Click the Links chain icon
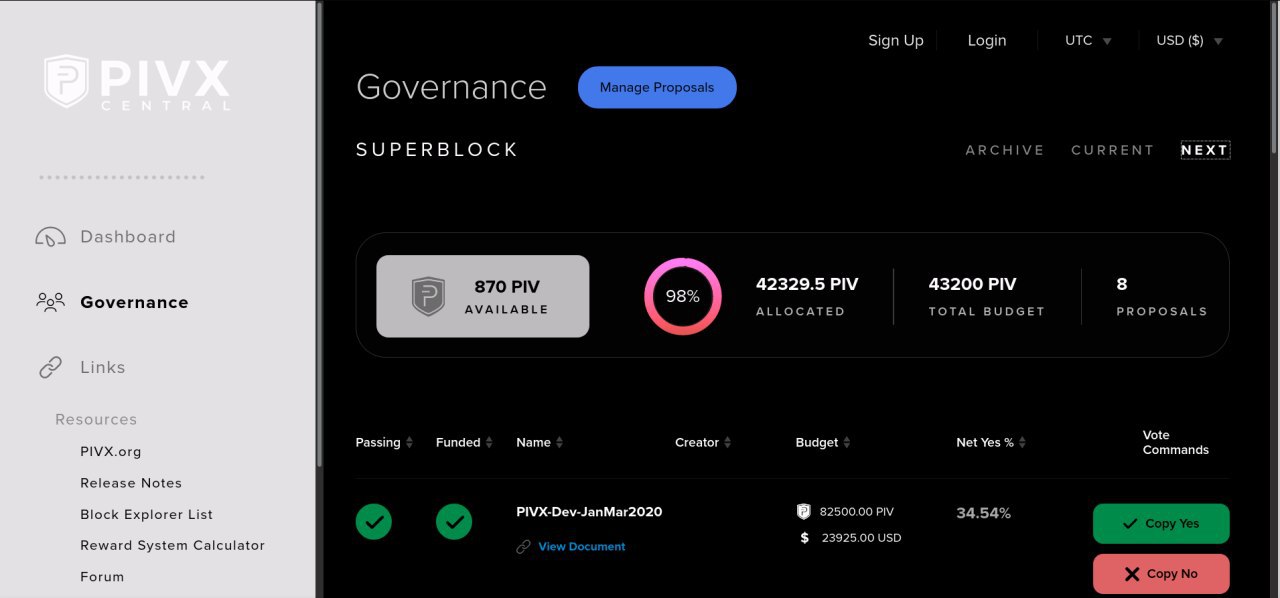 [50, 367]
